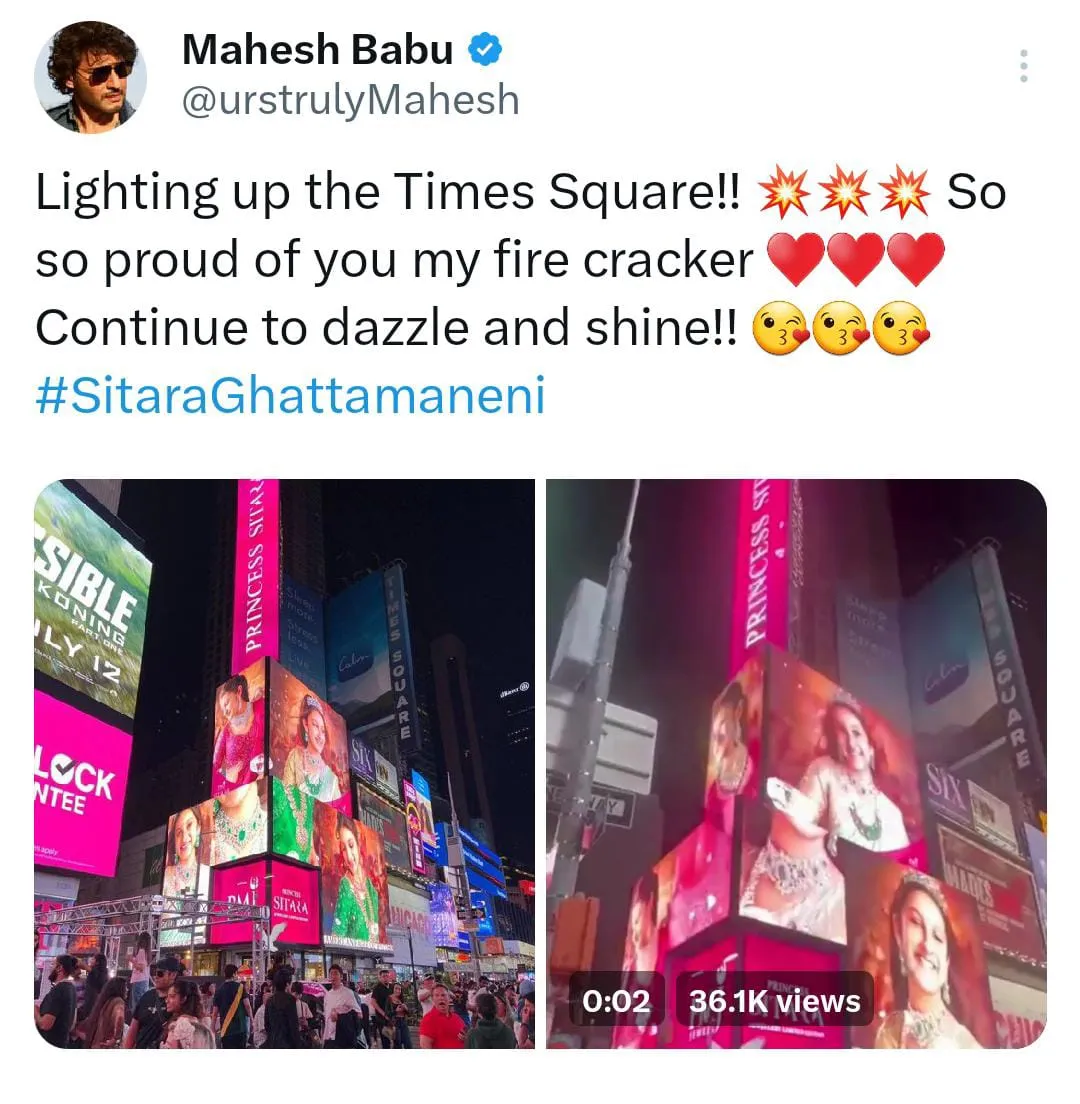The height and width of the screenshot is (1104, 1080).
Task: Click the first red heart emoji
Action: 795,259
